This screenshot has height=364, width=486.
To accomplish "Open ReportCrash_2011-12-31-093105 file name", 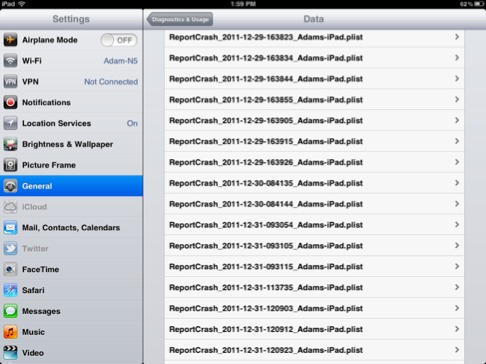I will pos(266,246).
